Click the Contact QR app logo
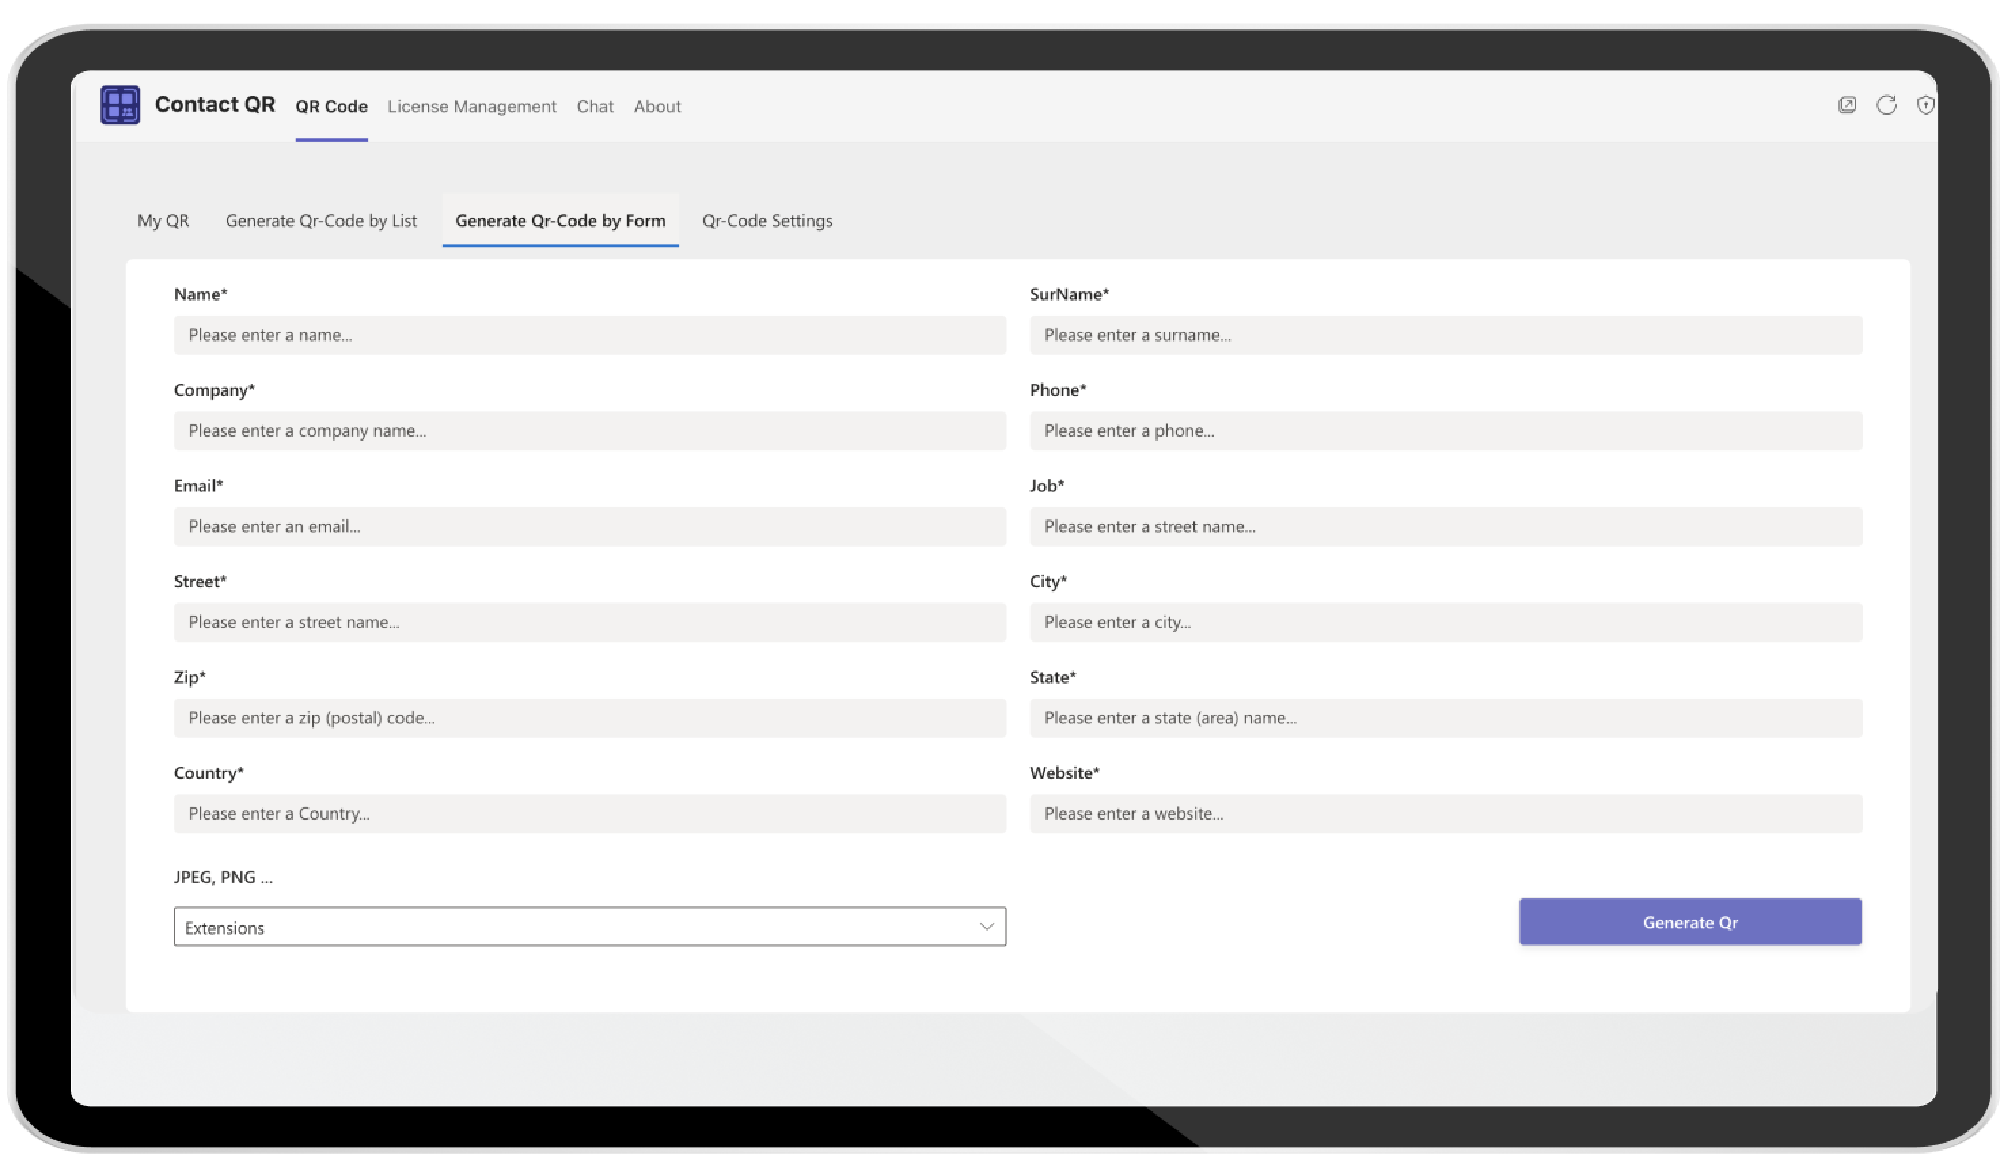2000x1167 pixels. pyautogui.click(x=119, y=106)
